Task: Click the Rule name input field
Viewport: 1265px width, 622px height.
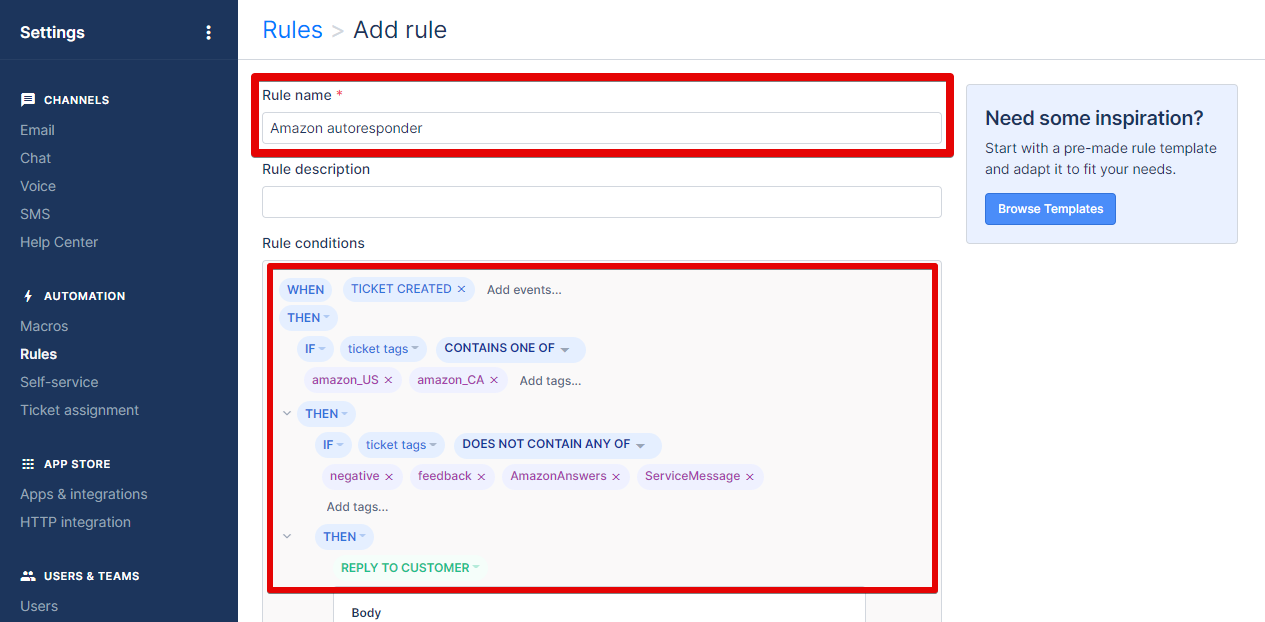Action: (x=601, y=128)
